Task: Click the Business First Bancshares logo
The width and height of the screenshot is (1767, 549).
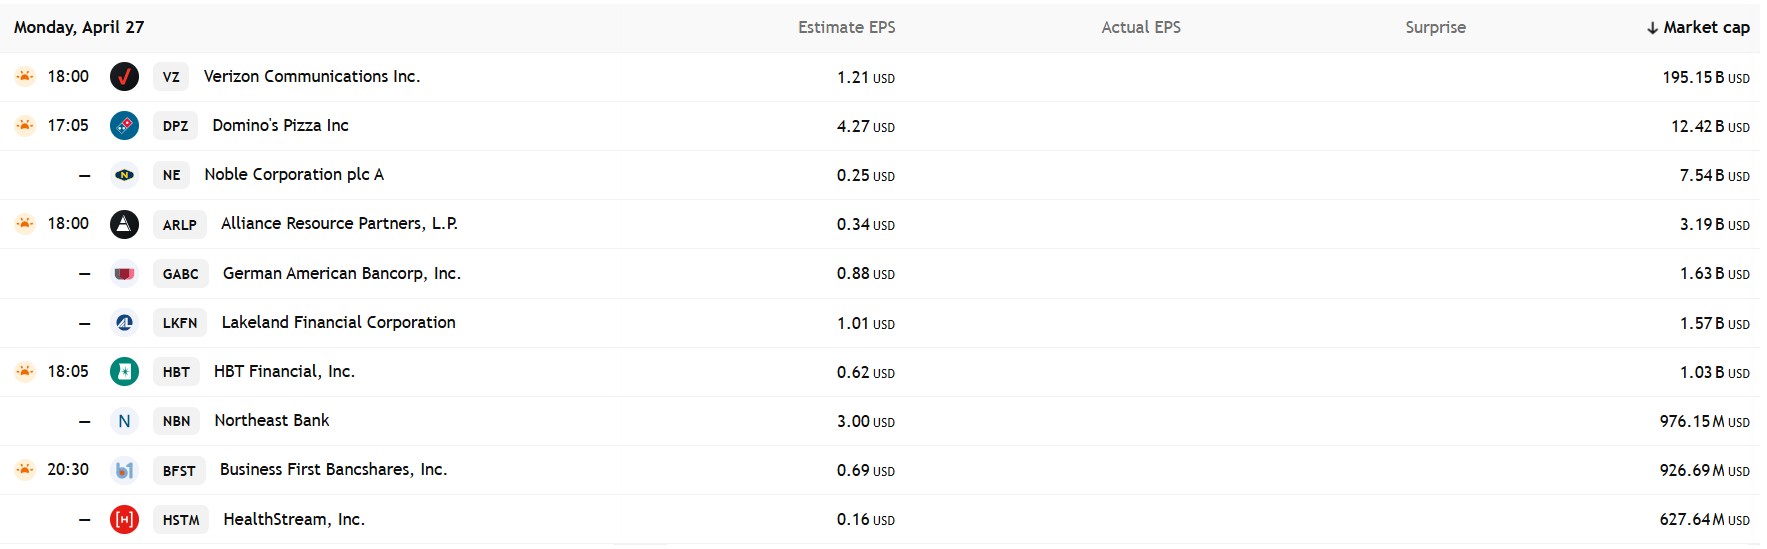Action: (124, 470)
